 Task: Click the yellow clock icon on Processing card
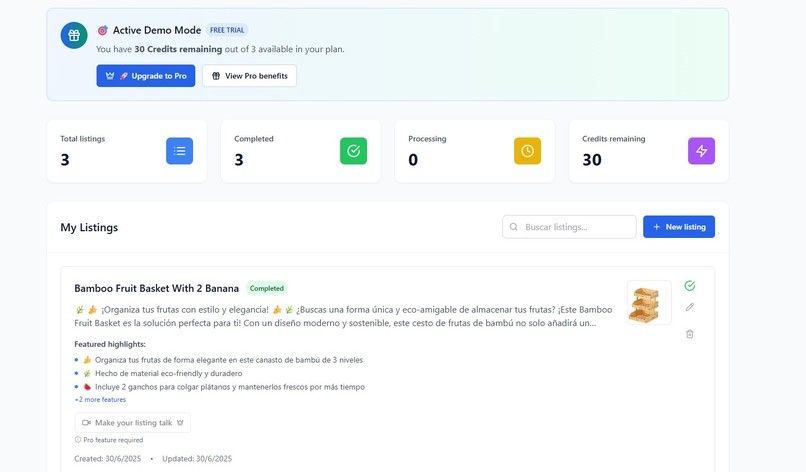[527, 151]
